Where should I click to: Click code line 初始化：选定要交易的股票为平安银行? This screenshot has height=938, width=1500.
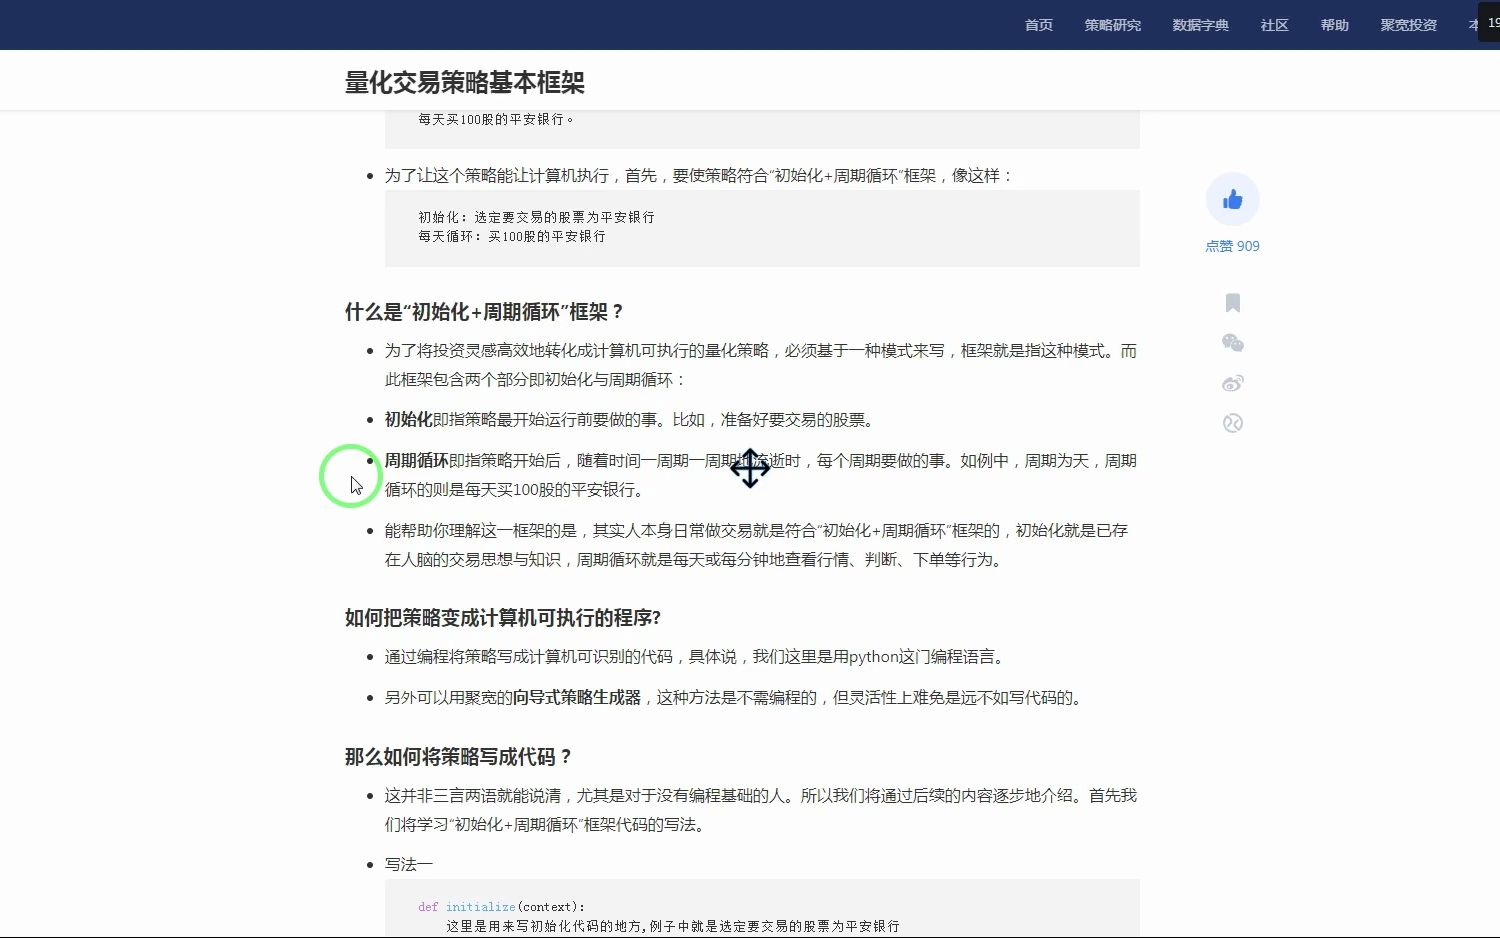point(536,217)
